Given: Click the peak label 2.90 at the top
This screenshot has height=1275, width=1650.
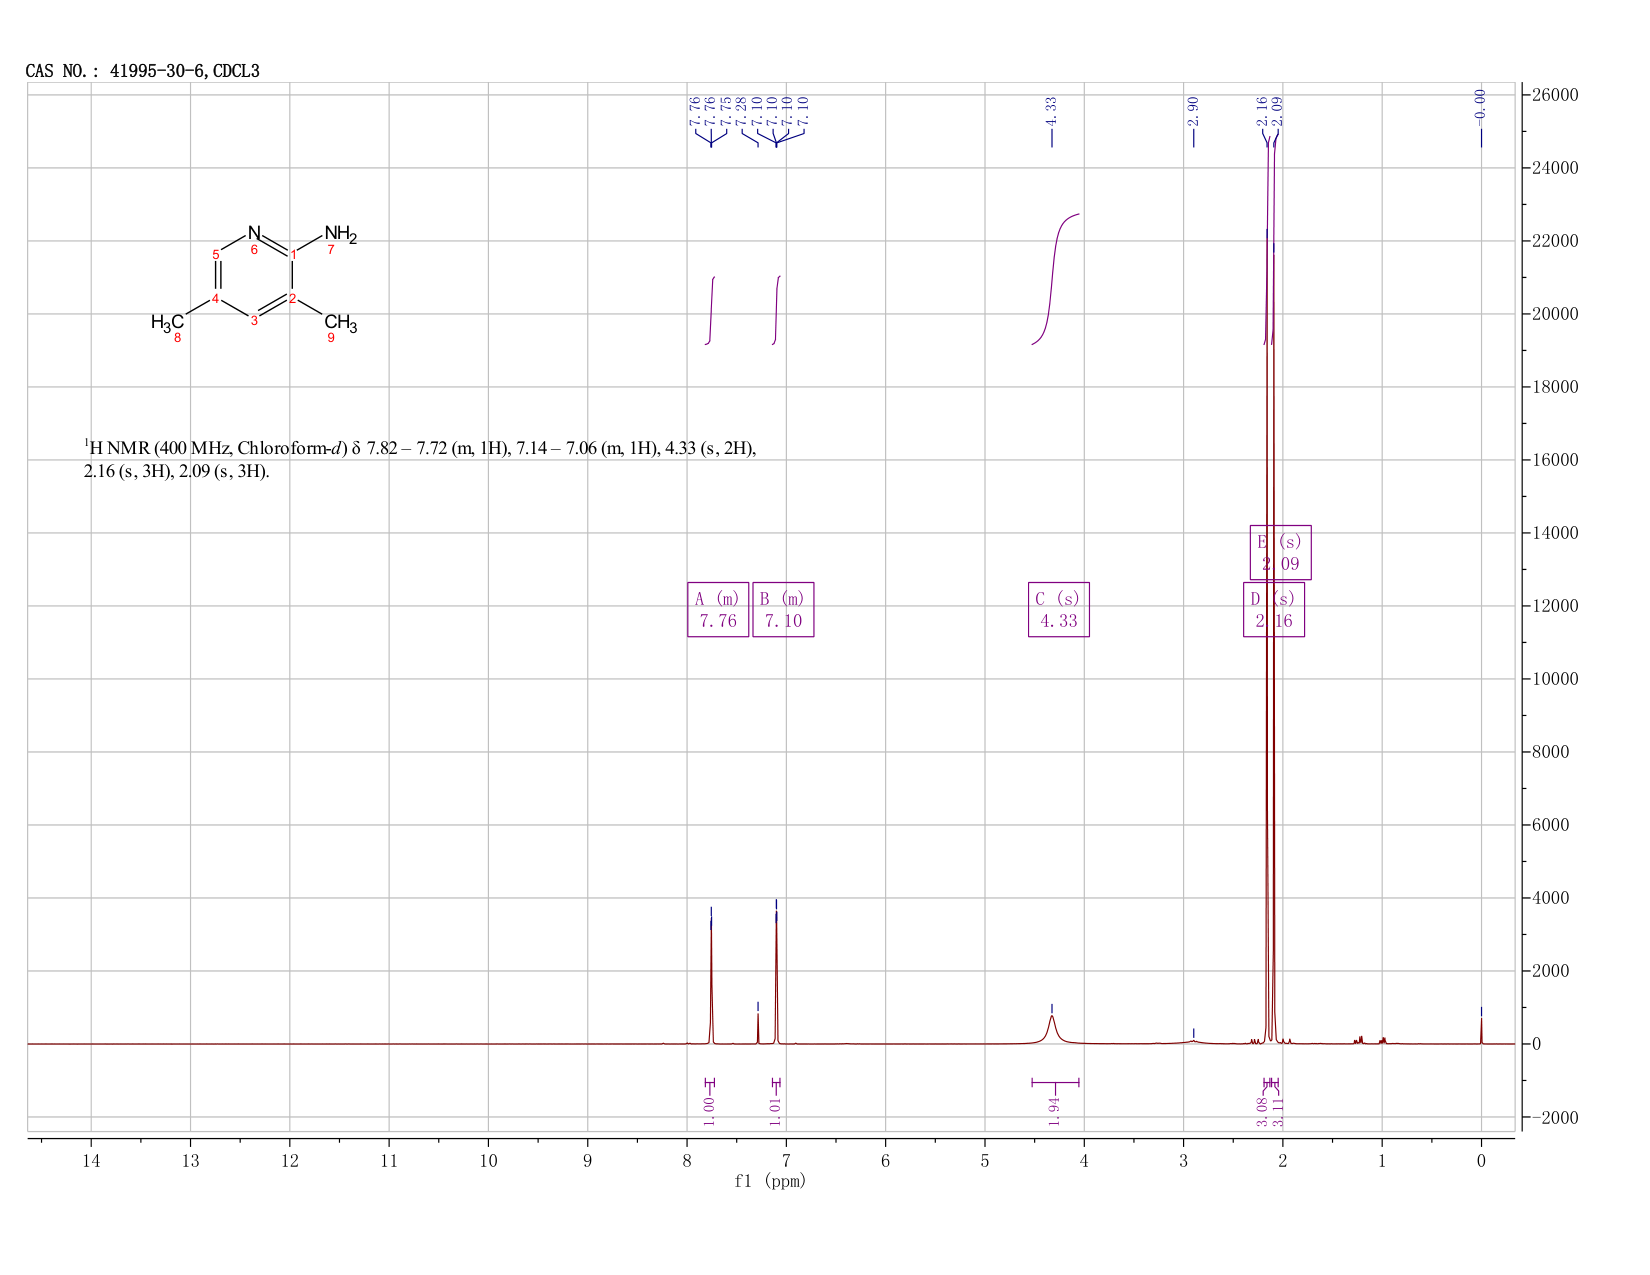Looking at the screenshot, I should (x=1193, y=110).
